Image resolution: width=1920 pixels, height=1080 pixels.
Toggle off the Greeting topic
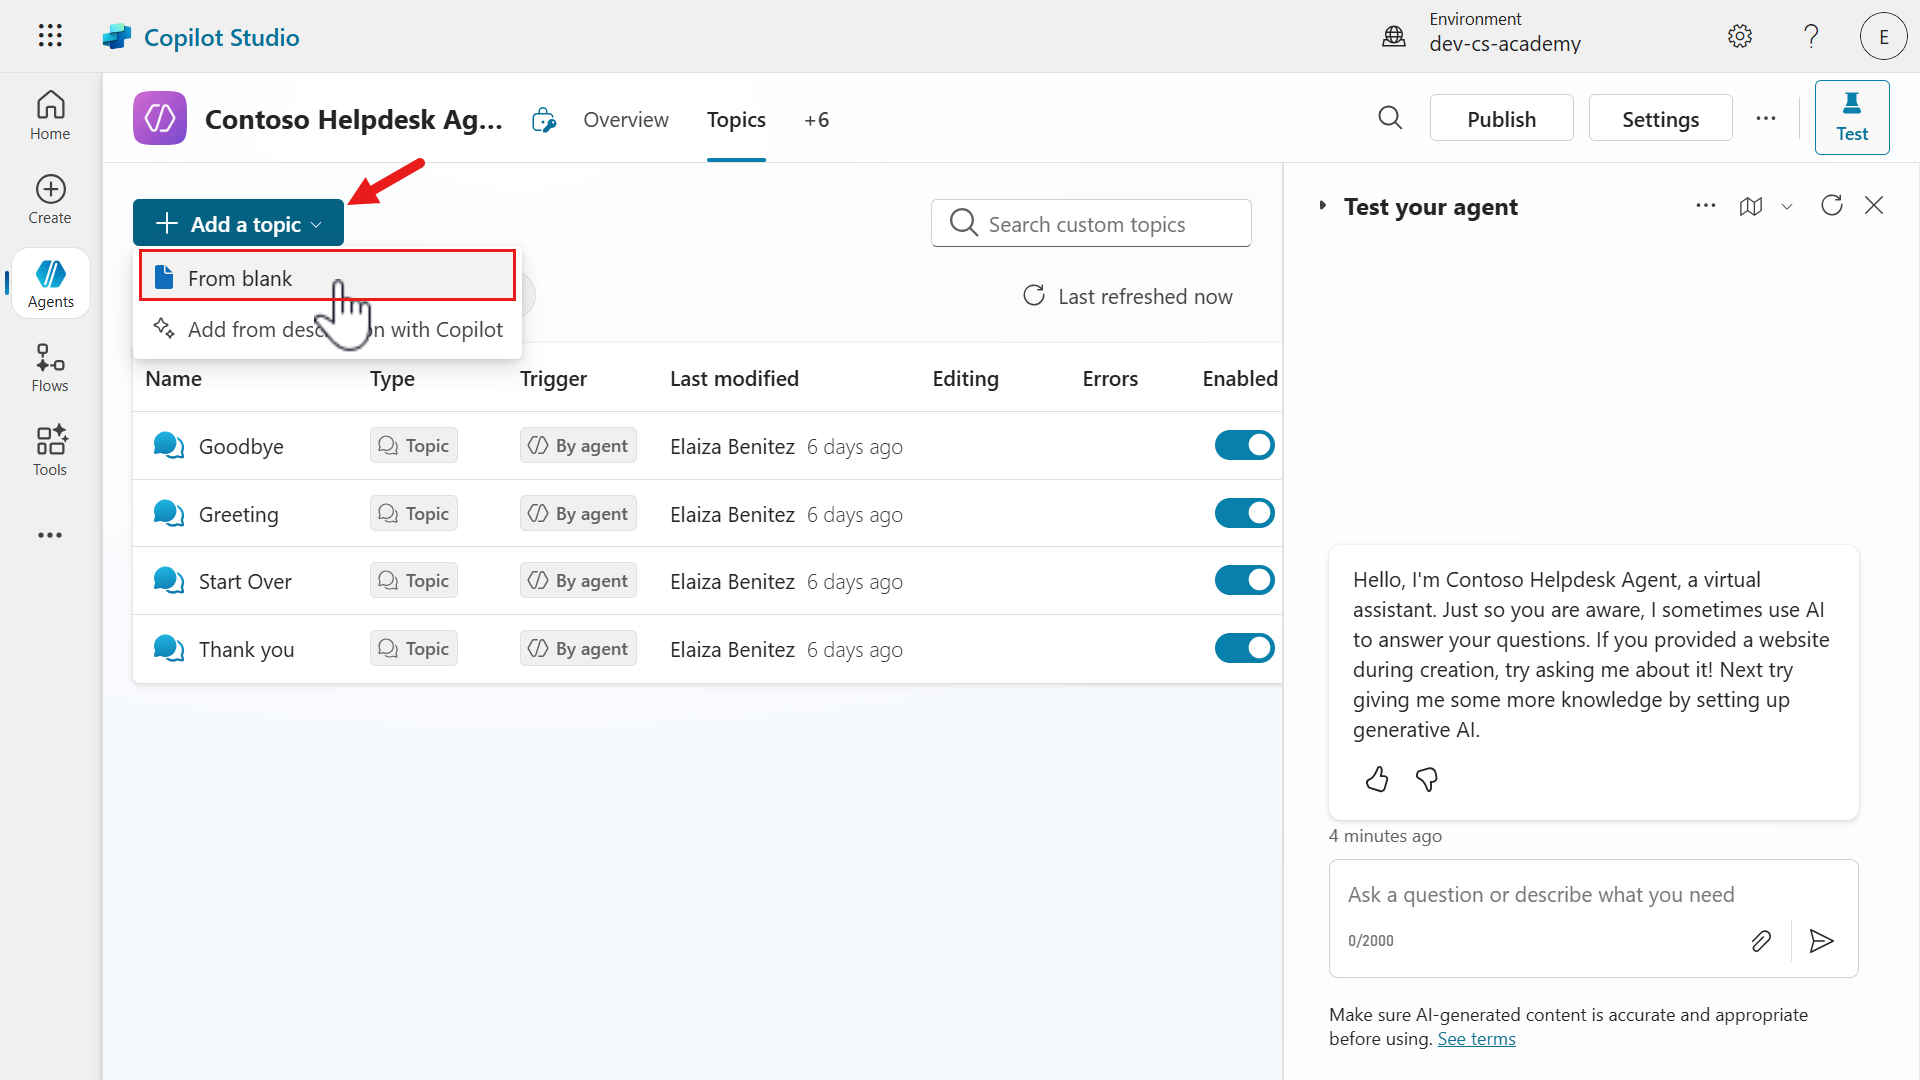coord(1244,512)
